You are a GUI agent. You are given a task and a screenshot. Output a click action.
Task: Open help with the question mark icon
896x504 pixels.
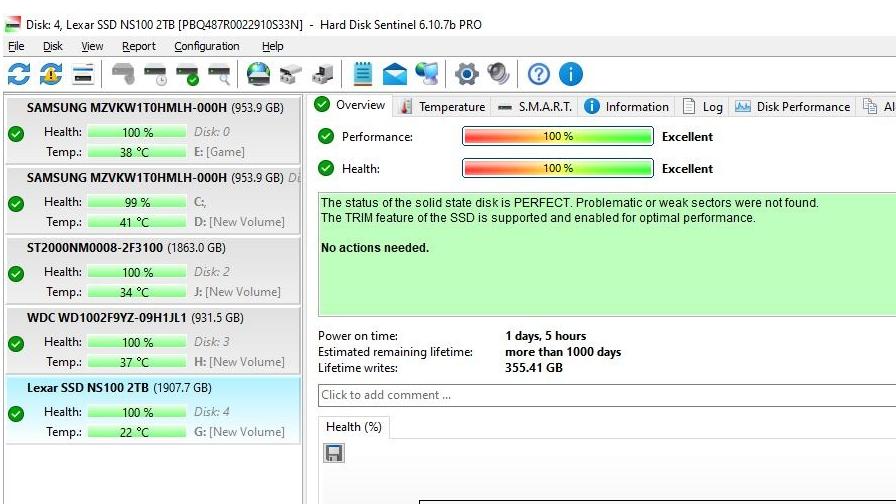539,74
